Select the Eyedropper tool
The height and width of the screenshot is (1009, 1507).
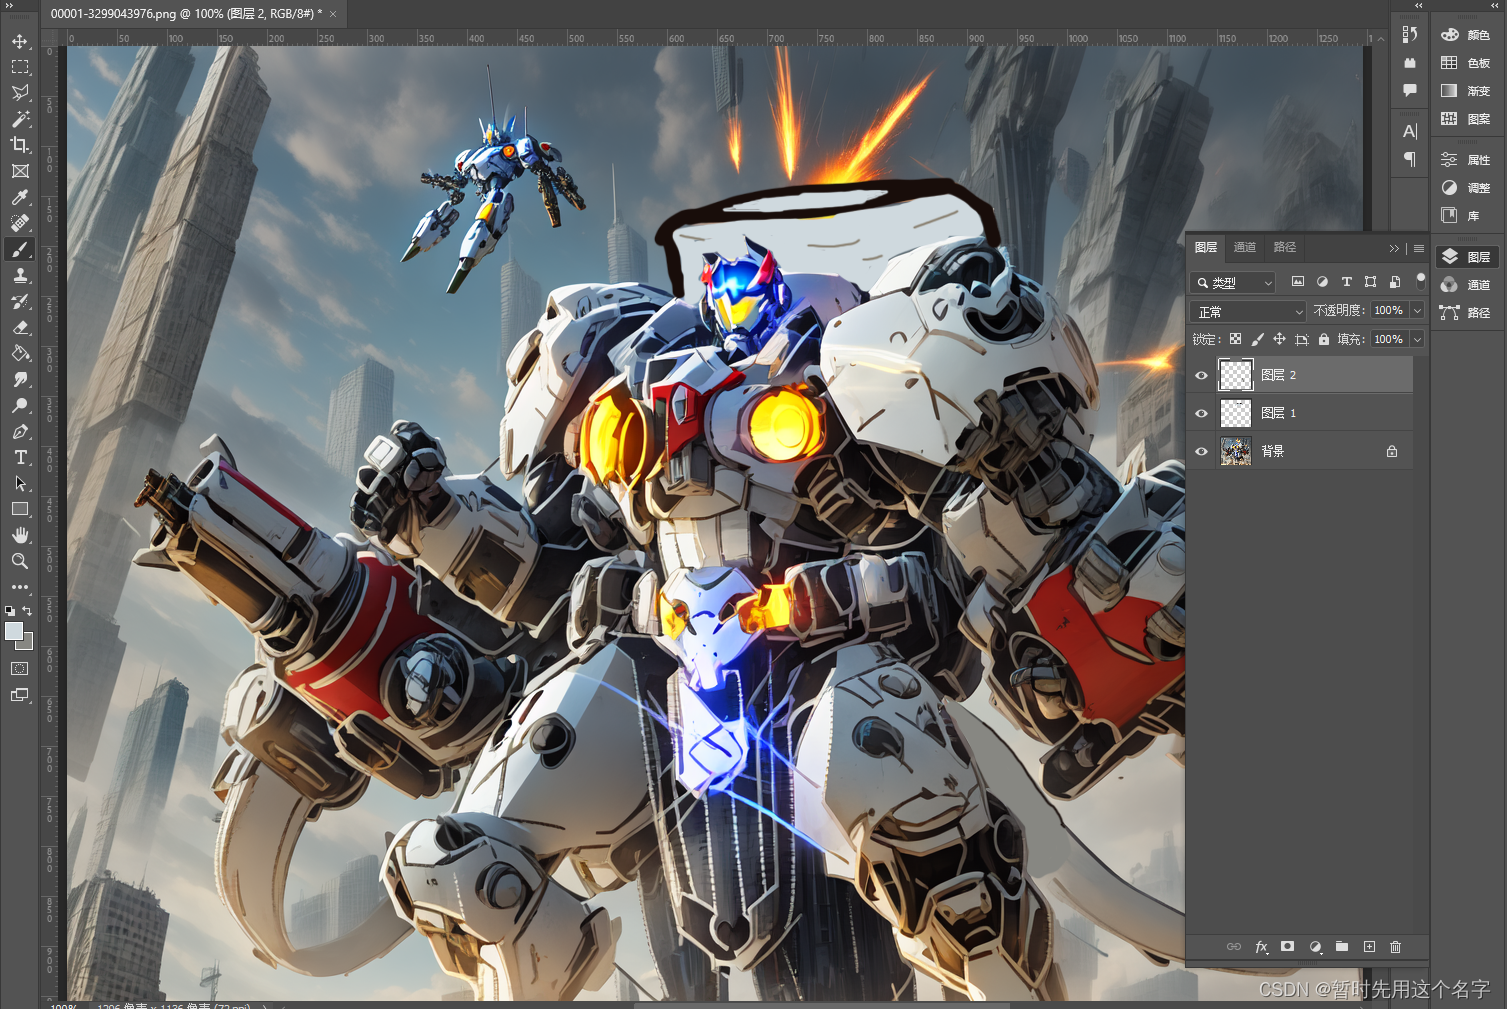pos(20,197)
